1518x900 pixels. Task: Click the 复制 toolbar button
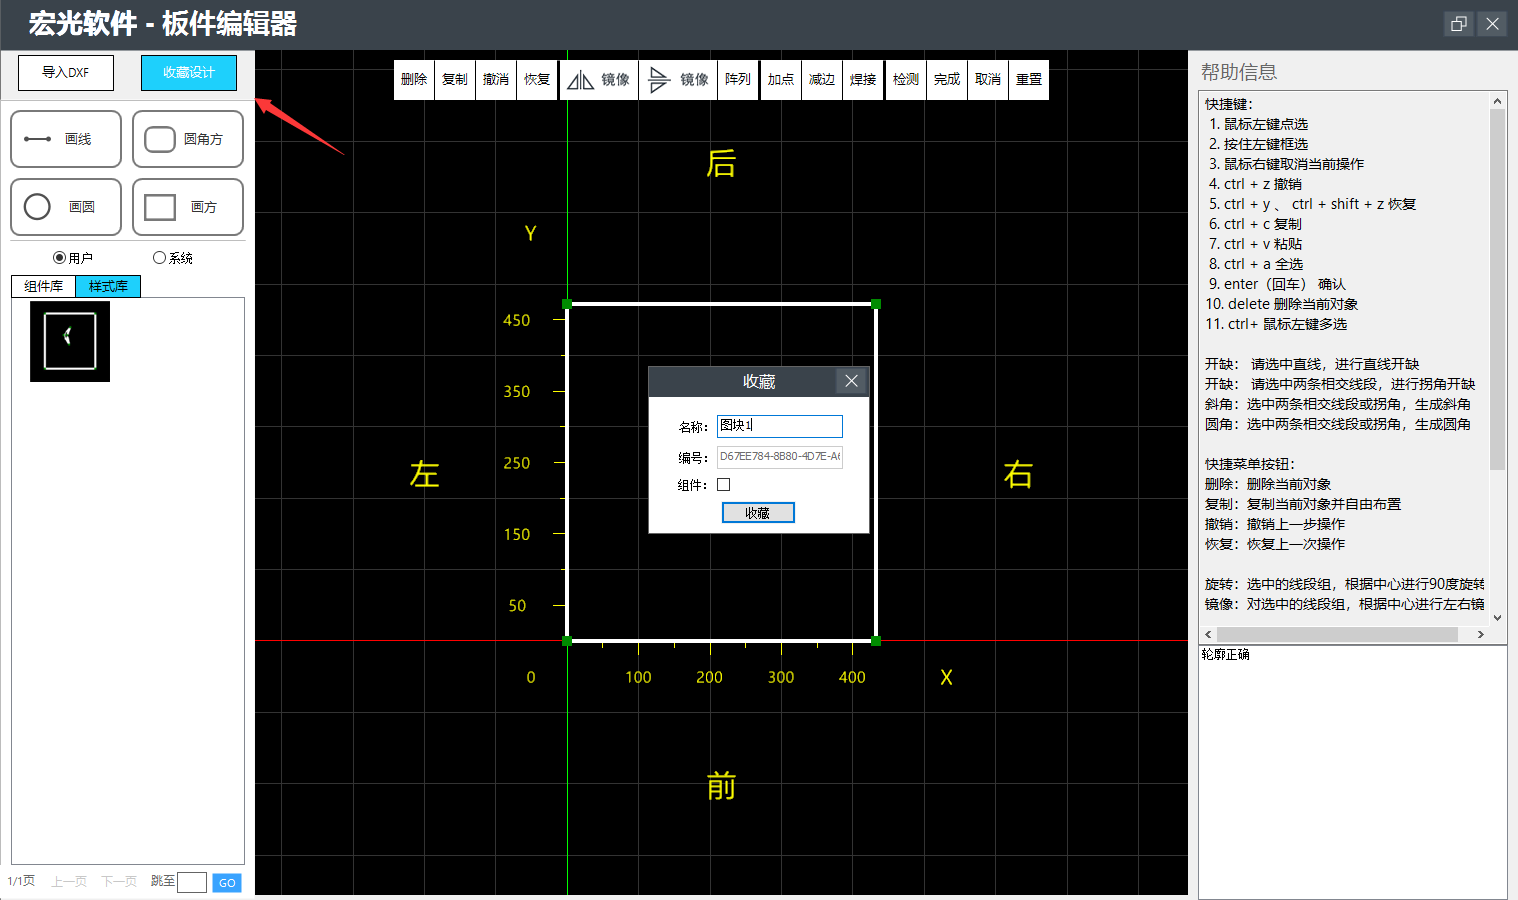tap(455, 80)
